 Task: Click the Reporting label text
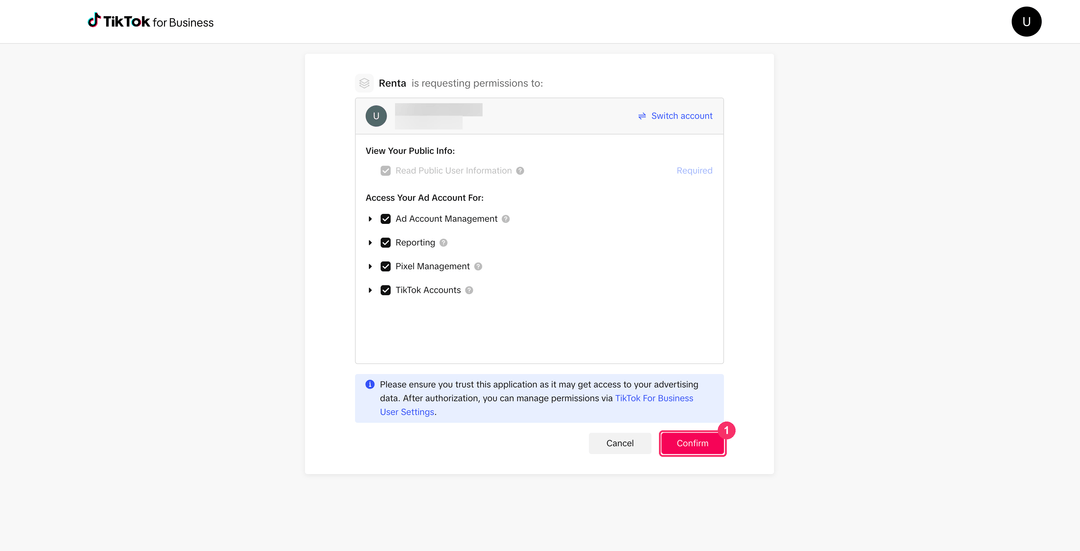pos(415,242)
